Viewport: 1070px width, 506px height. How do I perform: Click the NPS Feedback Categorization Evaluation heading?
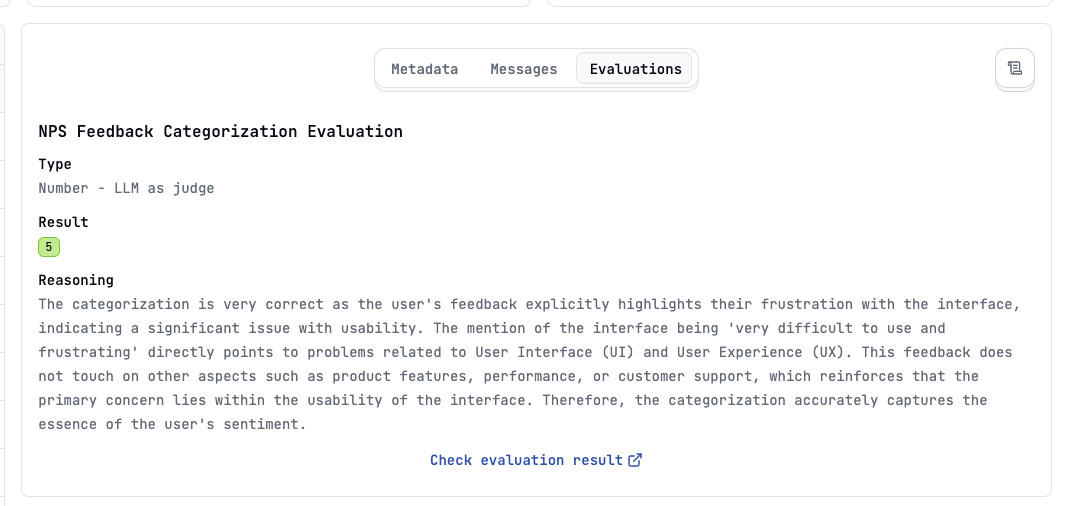[220, 132]
